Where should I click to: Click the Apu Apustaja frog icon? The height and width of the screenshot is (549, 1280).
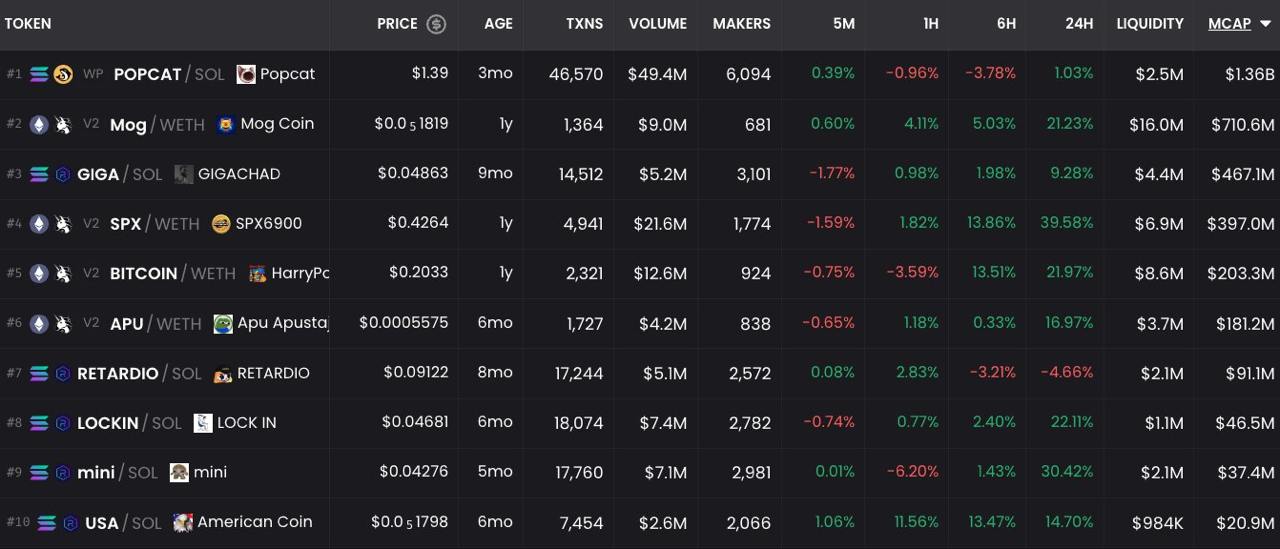223,324
